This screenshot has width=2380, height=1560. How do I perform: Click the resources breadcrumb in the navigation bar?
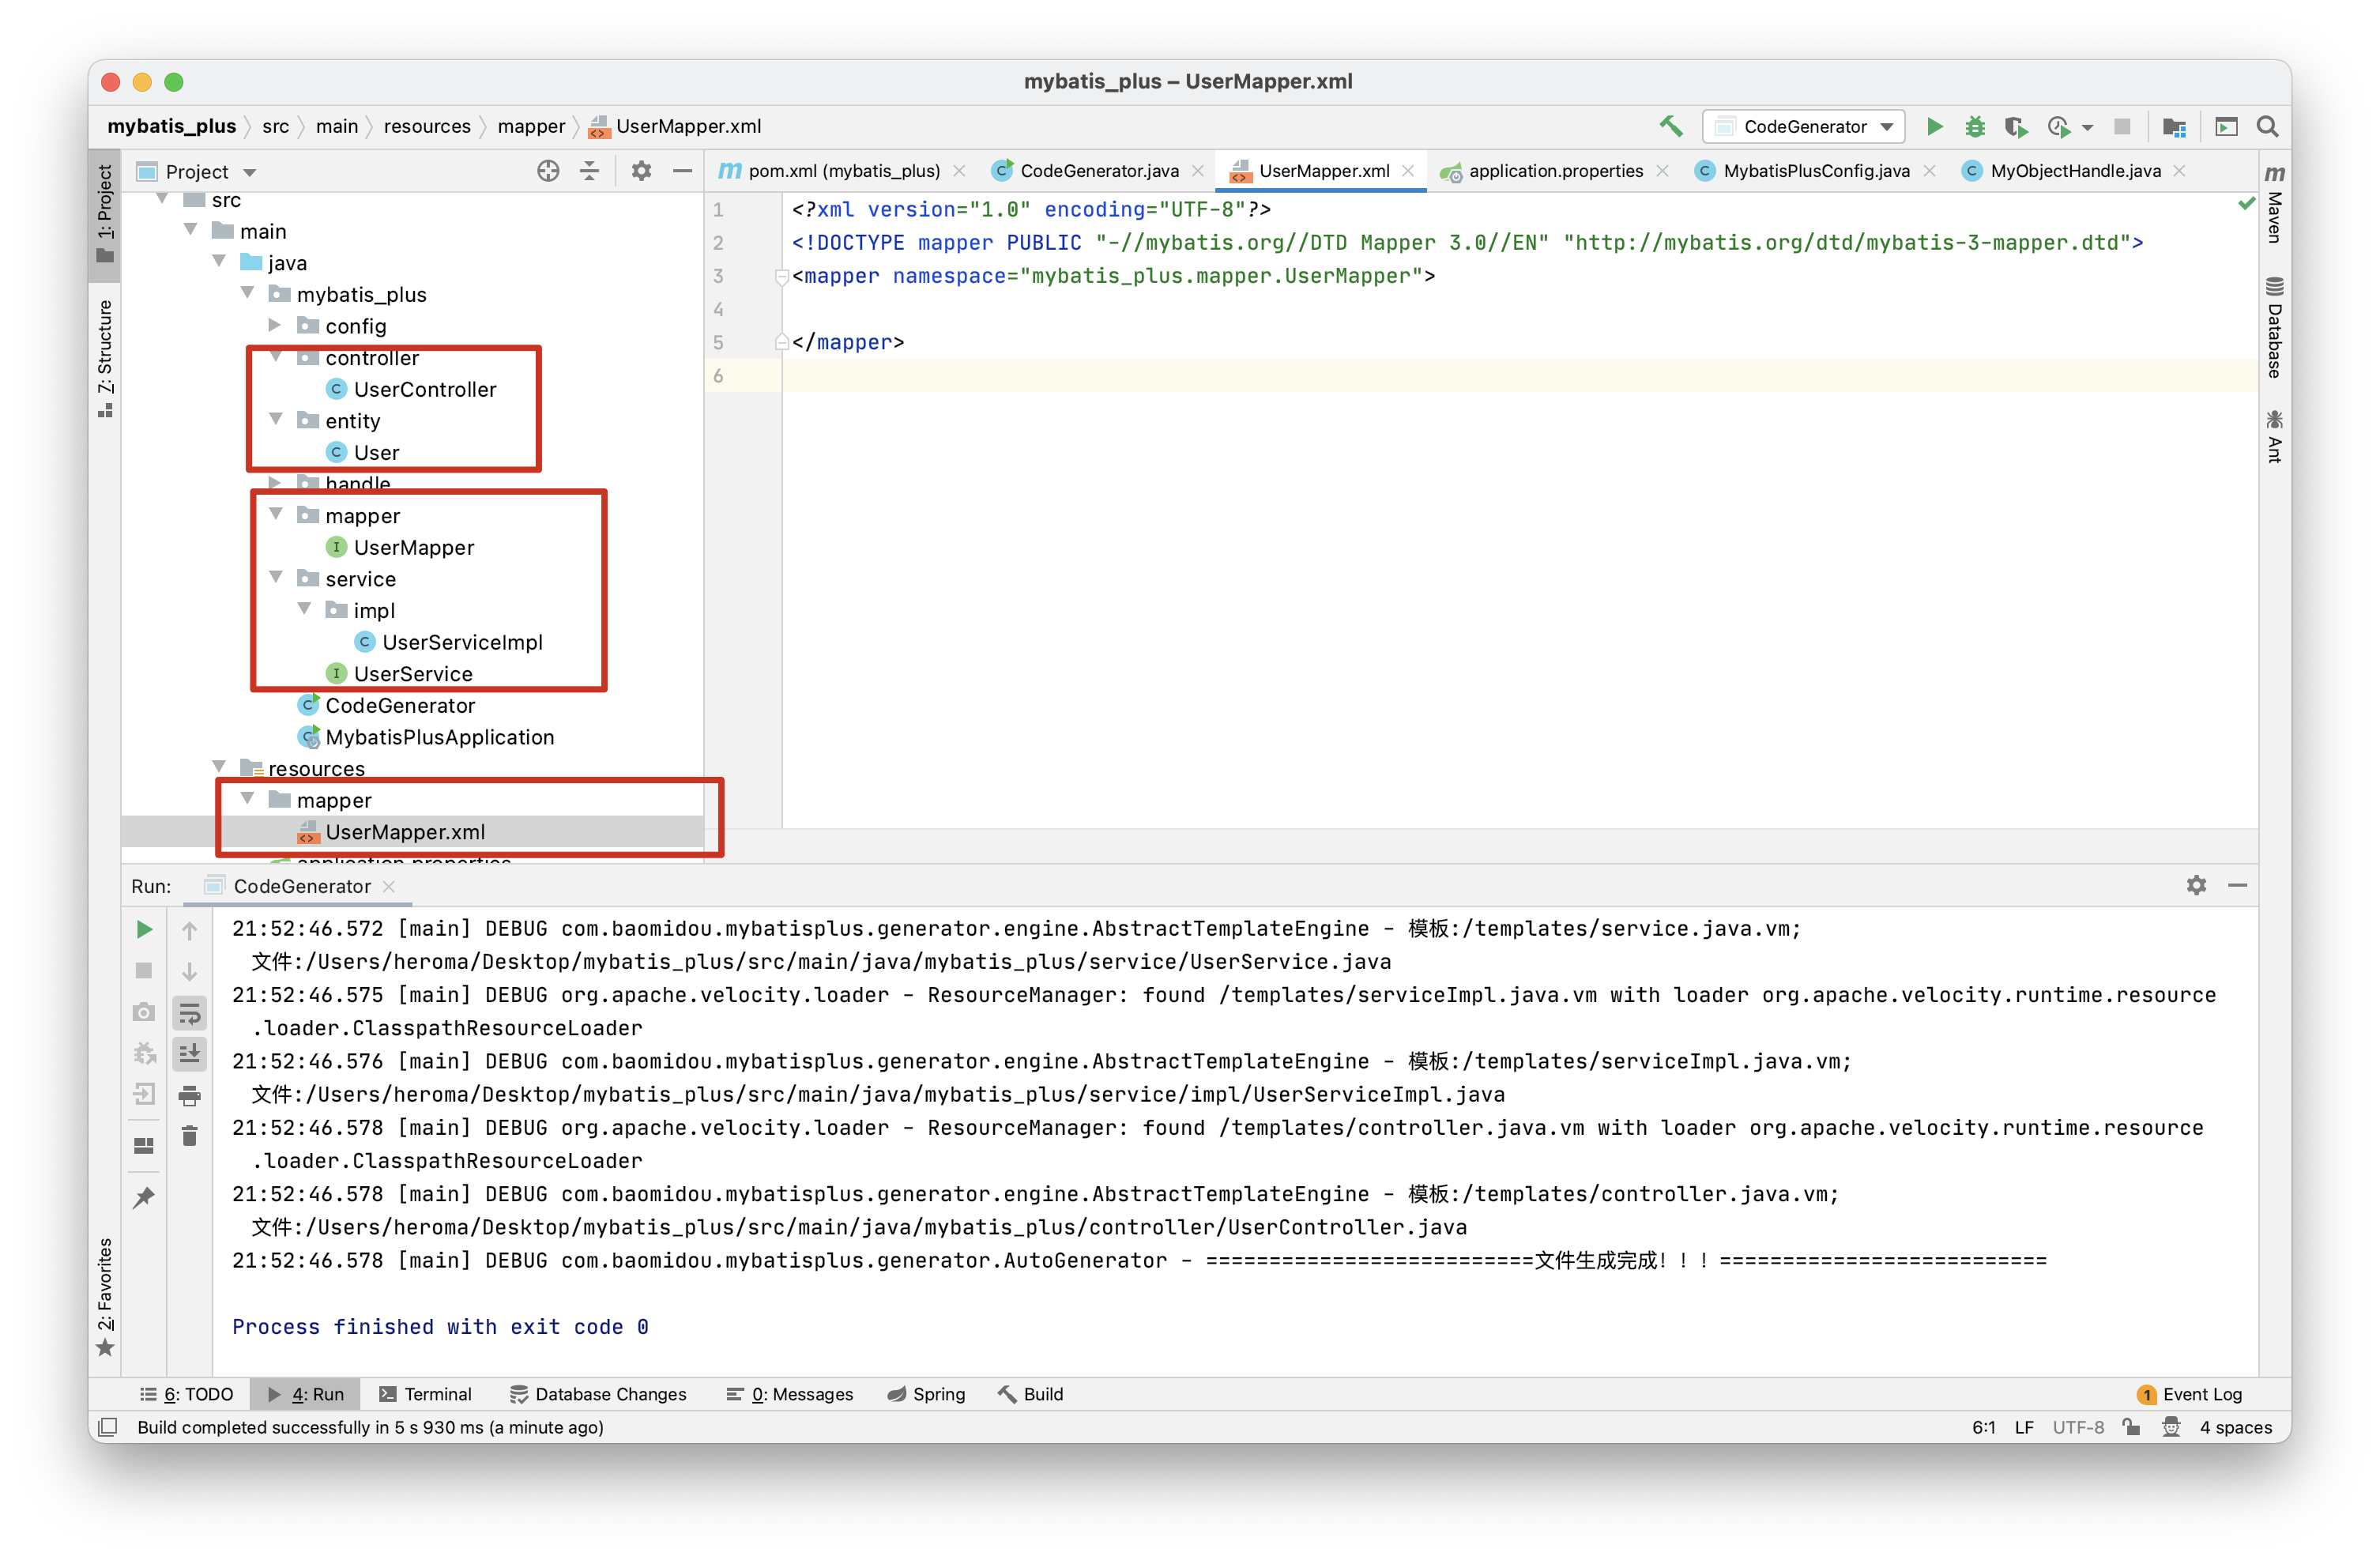point(427,127)
